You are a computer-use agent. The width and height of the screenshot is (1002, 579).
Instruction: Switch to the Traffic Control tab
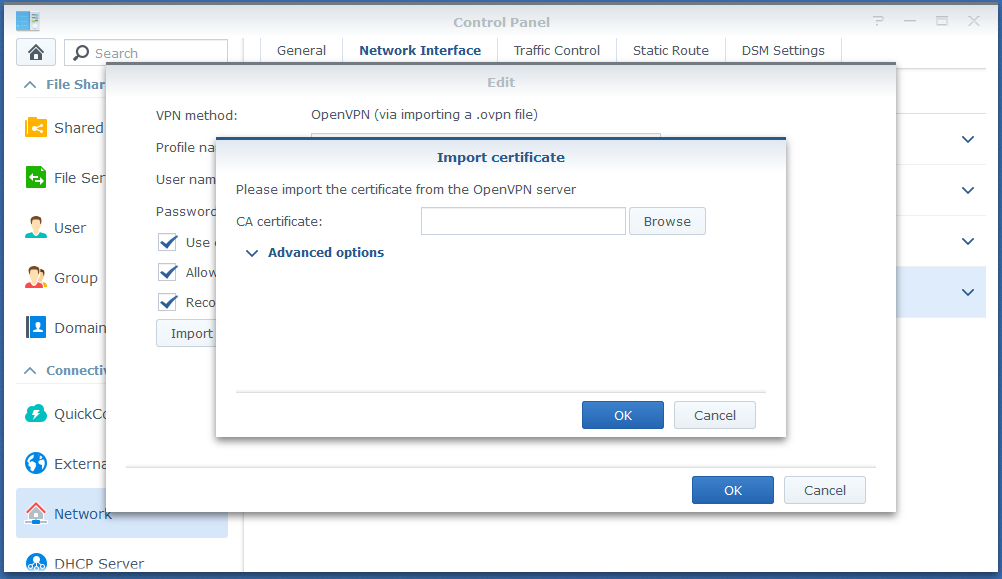coord(557,50)
